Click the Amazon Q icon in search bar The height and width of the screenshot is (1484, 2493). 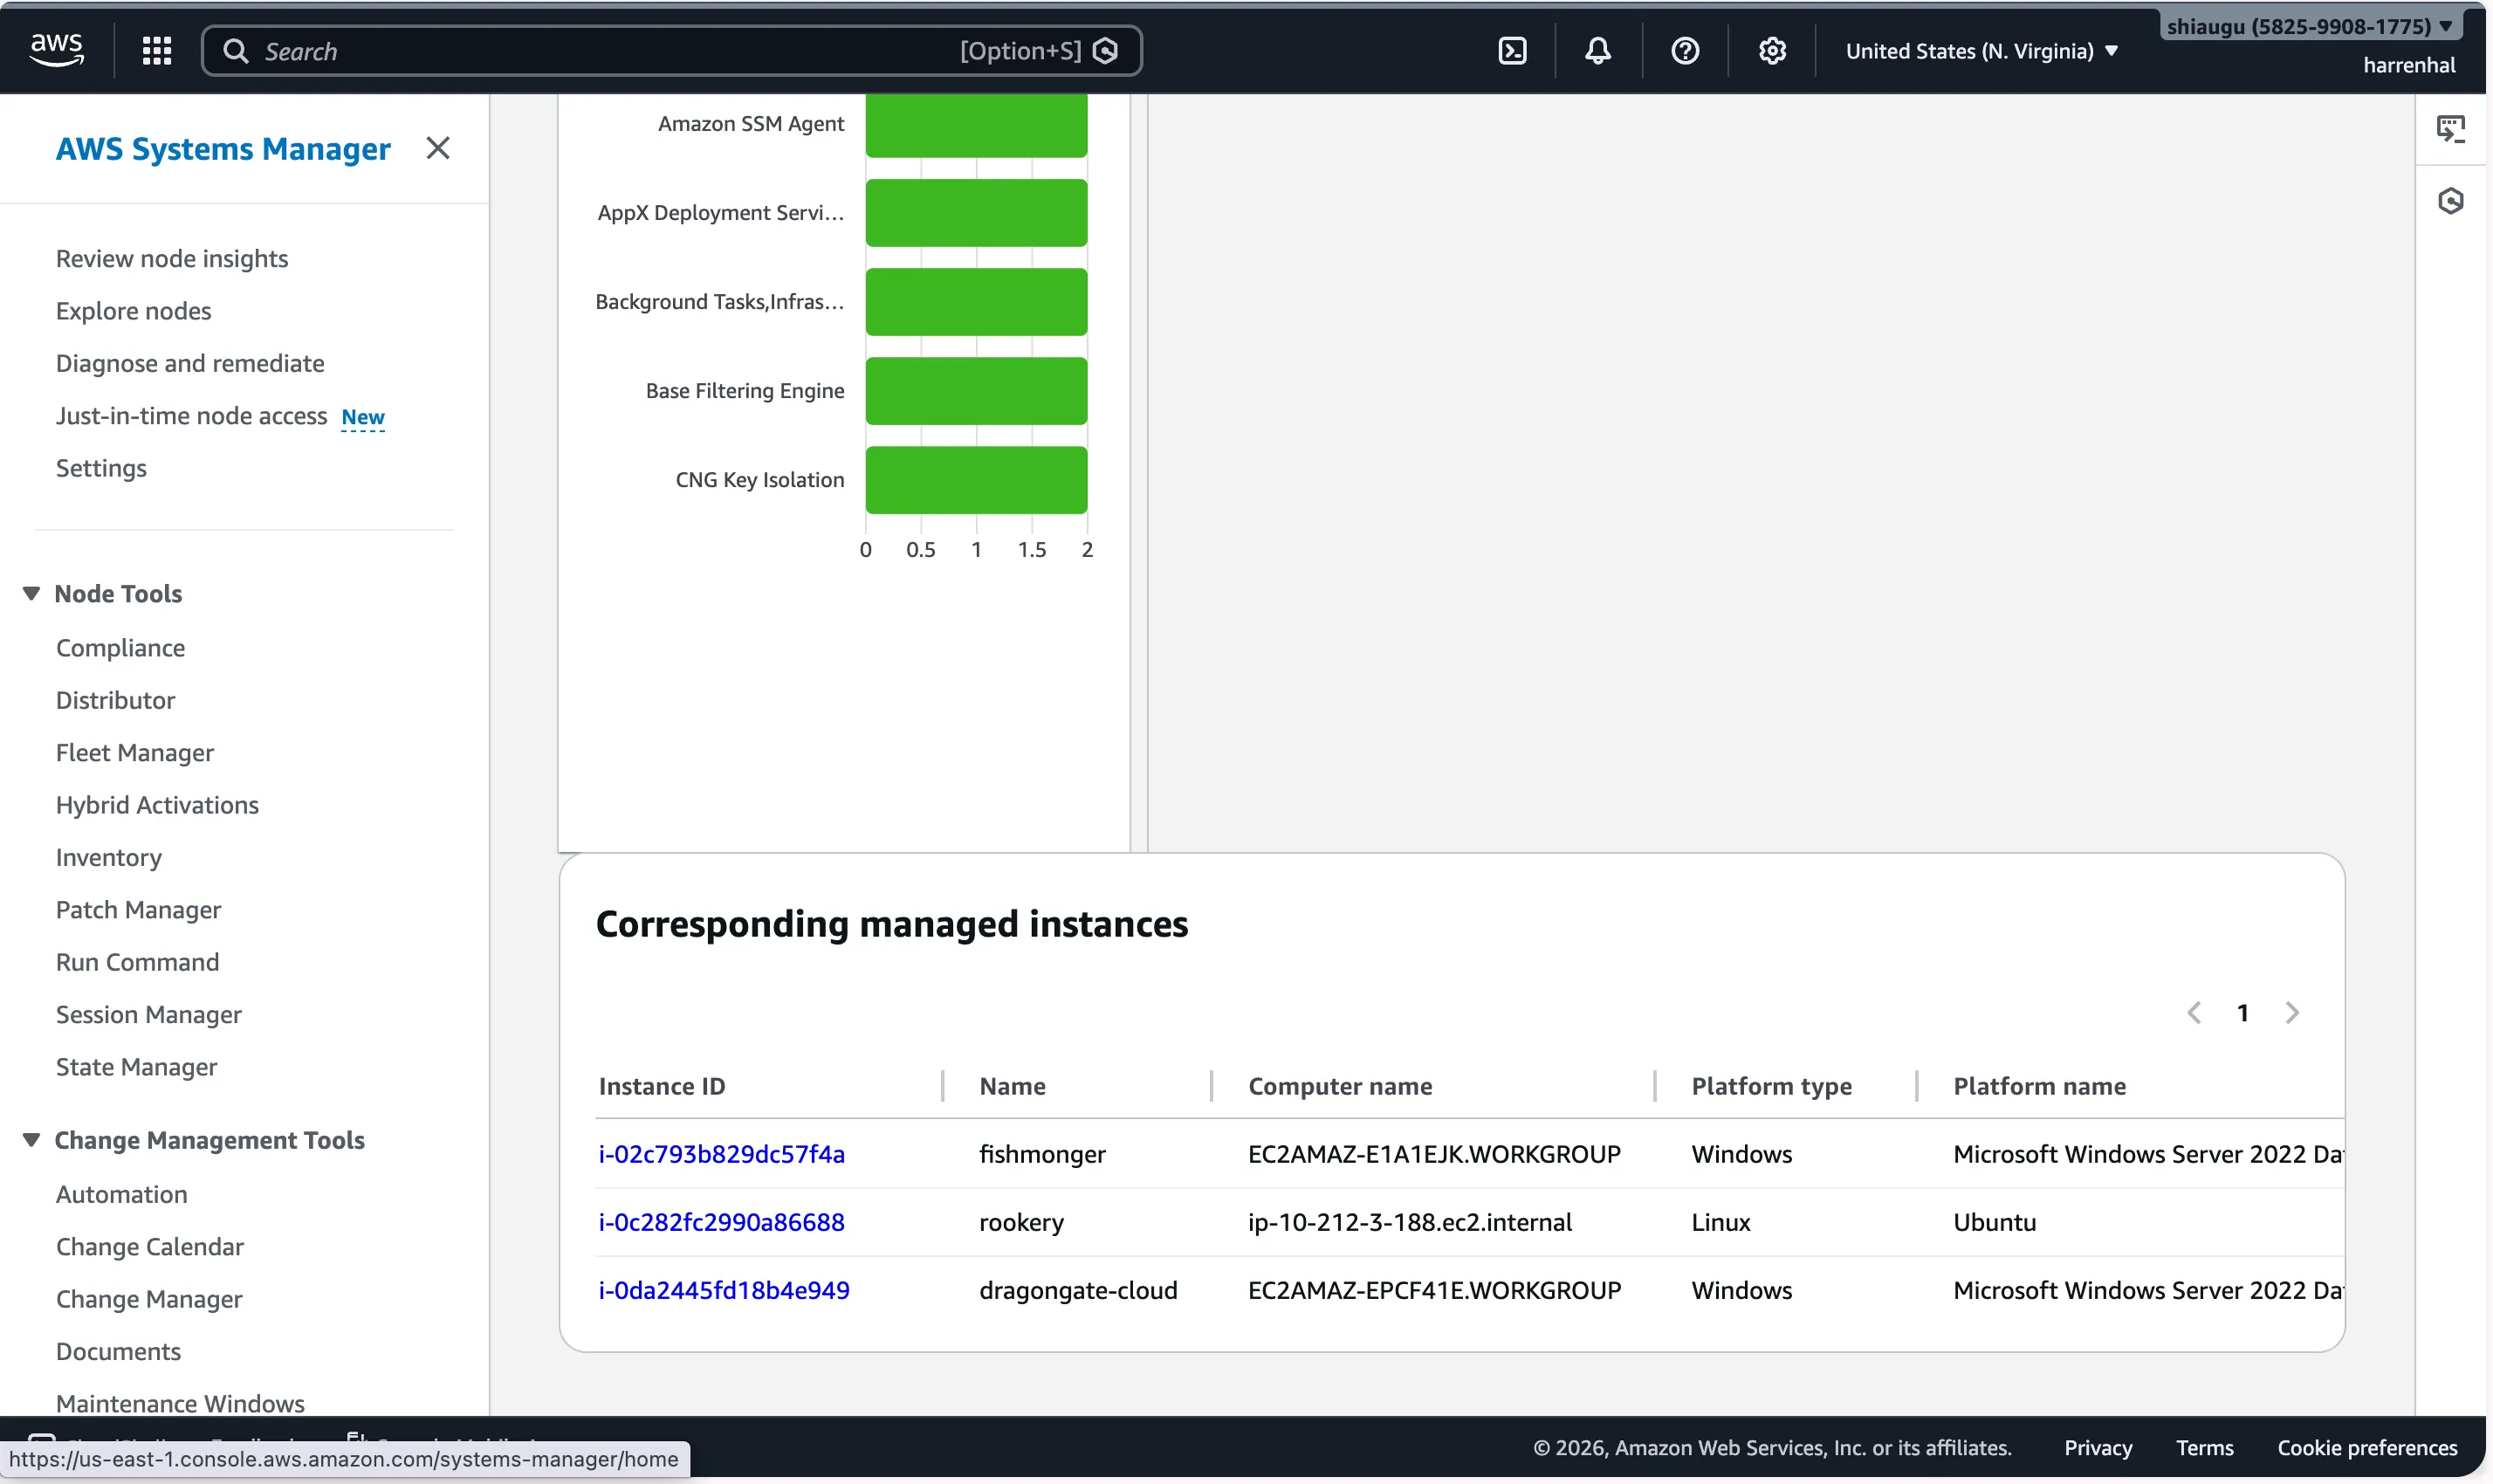tap(1105, 51)
